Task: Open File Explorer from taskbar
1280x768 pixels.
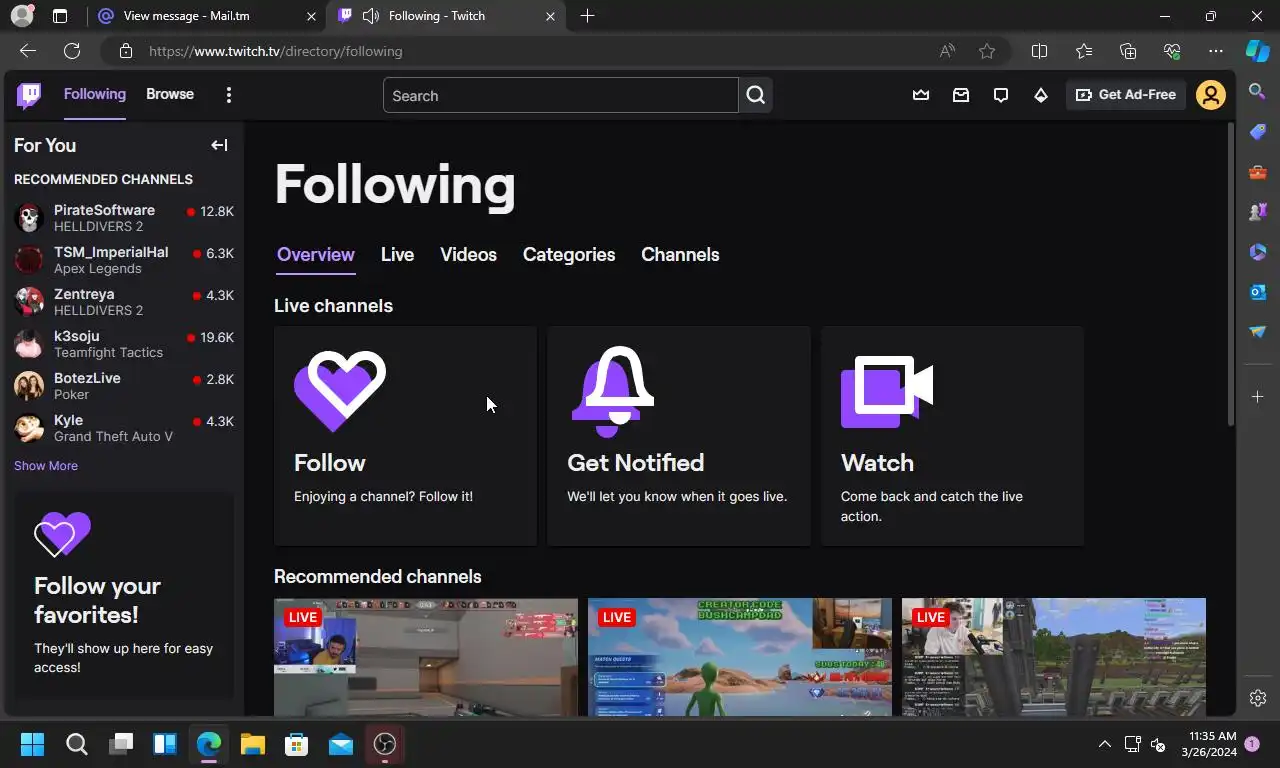Action: pos(252,744)
